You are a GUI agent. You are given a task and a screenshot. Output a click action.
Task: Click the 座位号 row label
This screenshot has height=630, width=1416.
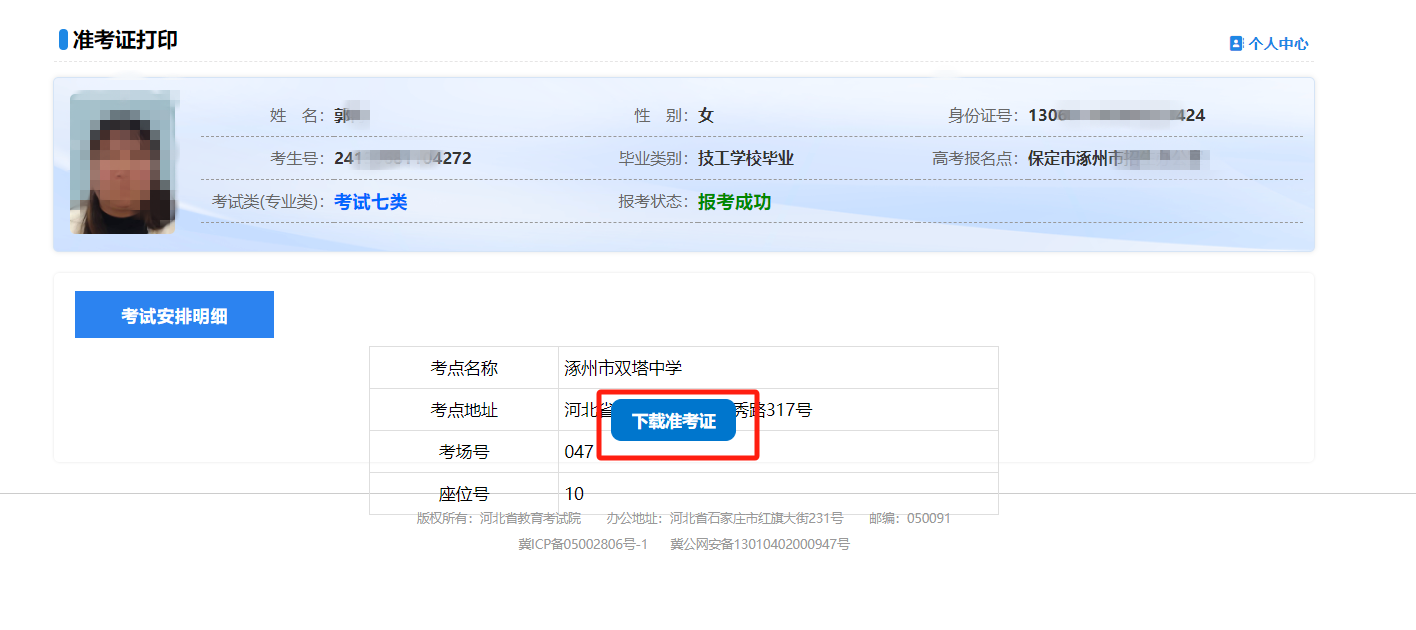(x=464, y=494)
